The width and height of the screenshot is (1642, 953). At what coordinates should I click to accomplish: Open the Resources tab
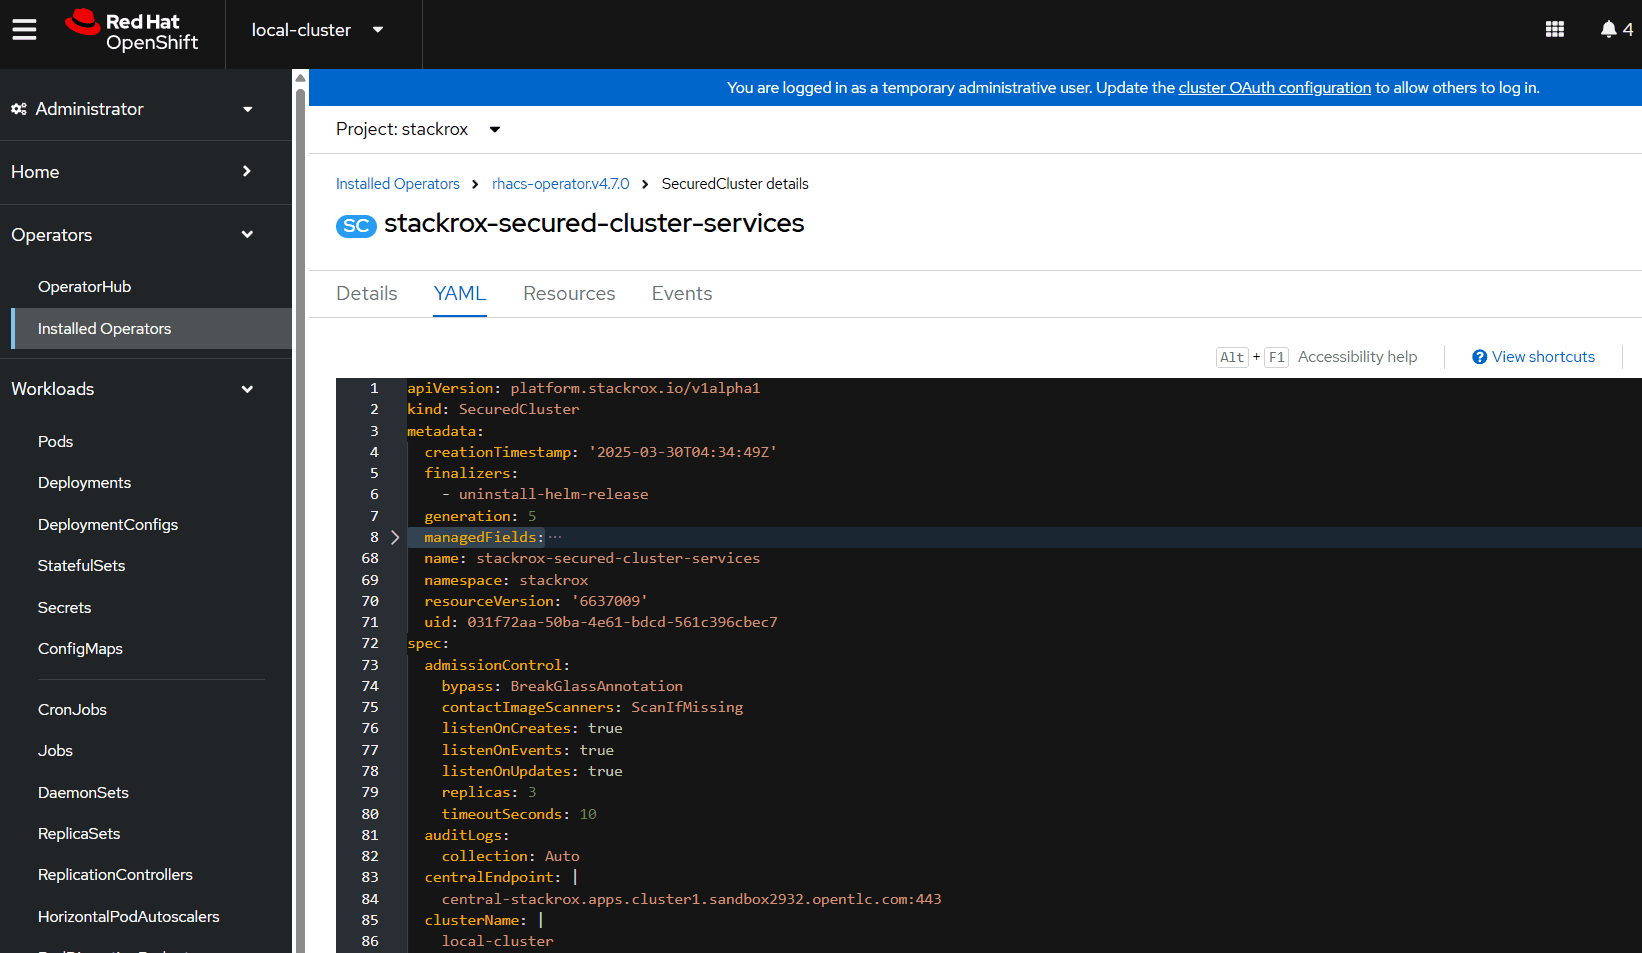click(569, 293)
